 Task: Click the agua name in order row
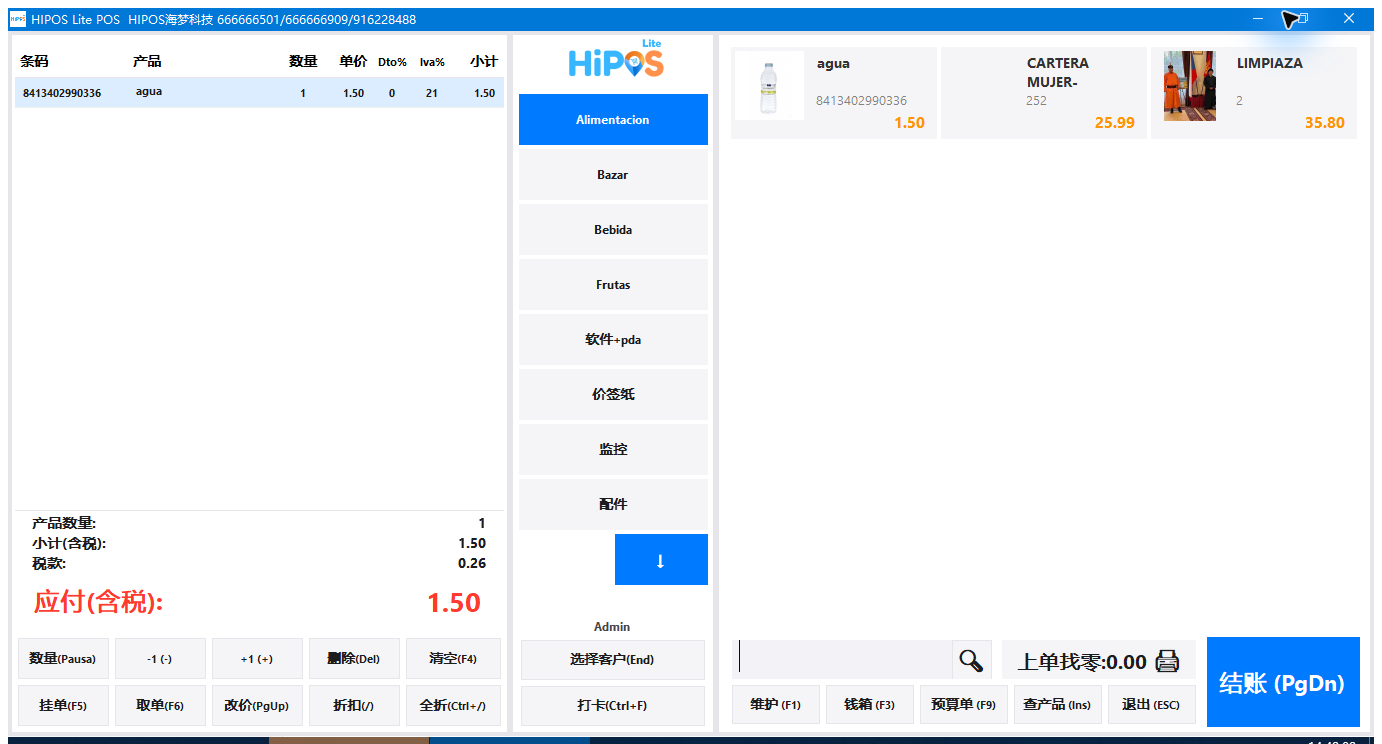(149, 92)
